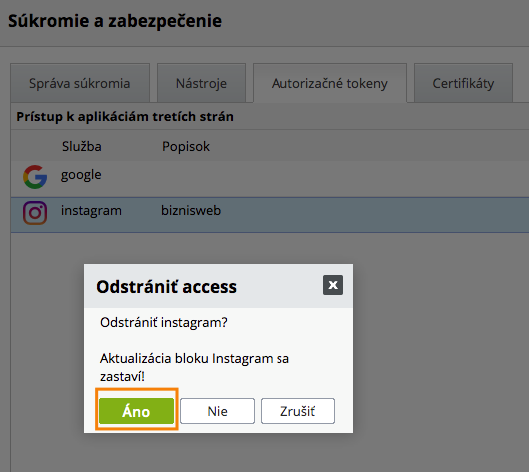This screenshot has width=529, height=472.
Task: Click the Odstrániť access dialog title
Action: tap(166, 287)
